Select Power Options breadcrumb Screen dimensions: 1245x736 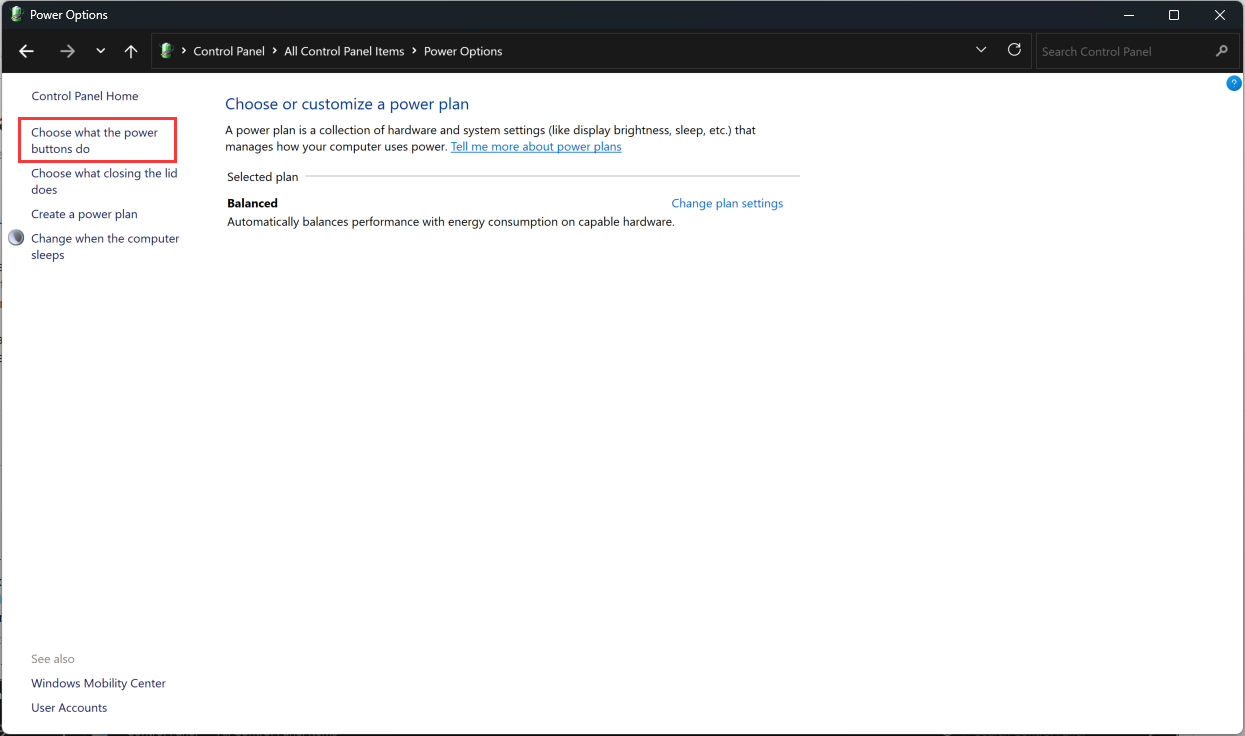tap(463, 51)
